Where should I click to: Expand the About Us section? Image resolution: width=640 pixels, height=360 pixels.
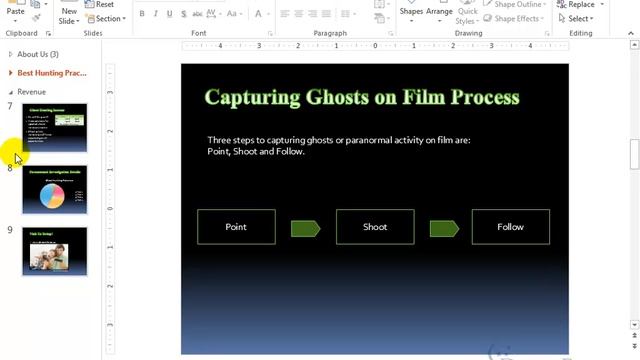click(11, 54)
